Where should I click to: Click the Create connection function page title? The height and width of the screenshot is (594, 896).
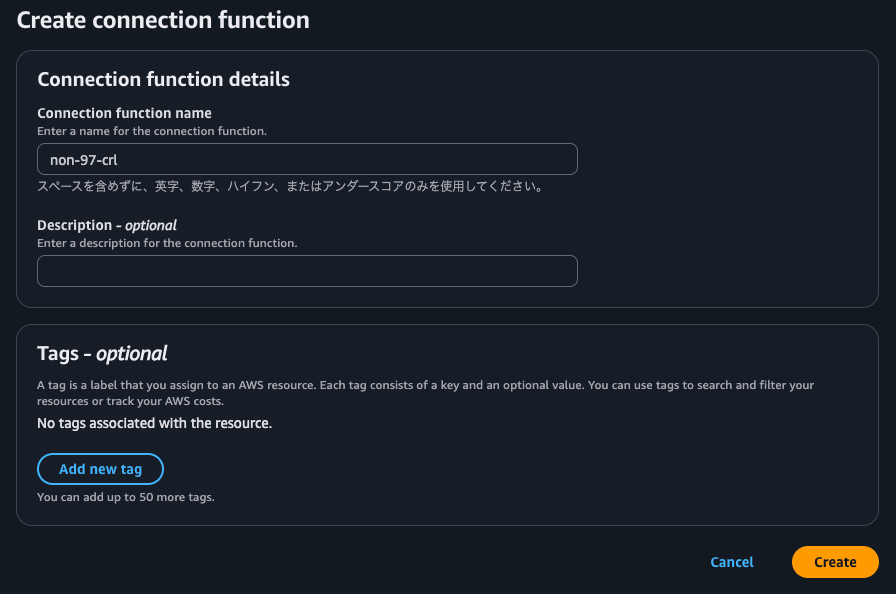tap(163, 19)
